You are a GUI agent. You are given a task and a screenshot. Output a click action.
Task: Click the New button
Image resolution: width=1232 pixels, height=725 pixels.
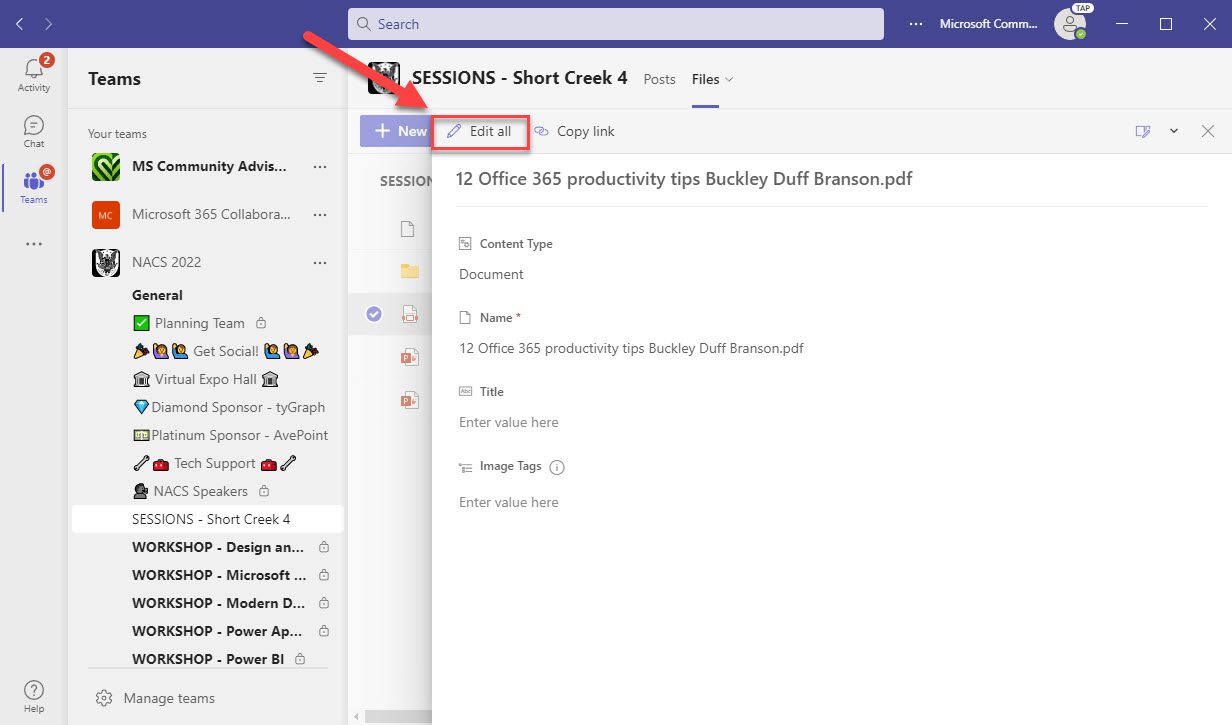click(x=398, y=130)
